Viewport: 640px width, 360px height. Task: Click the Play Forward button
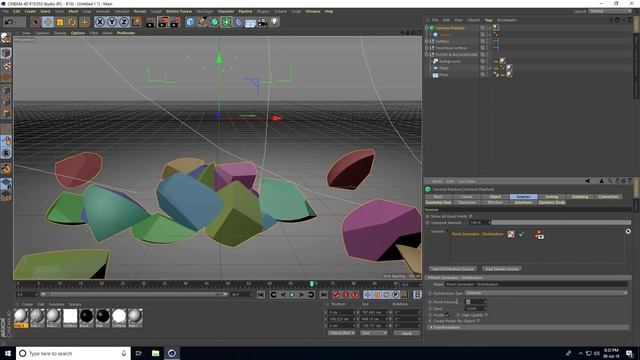pyautogui.click(x=292, y=295)
